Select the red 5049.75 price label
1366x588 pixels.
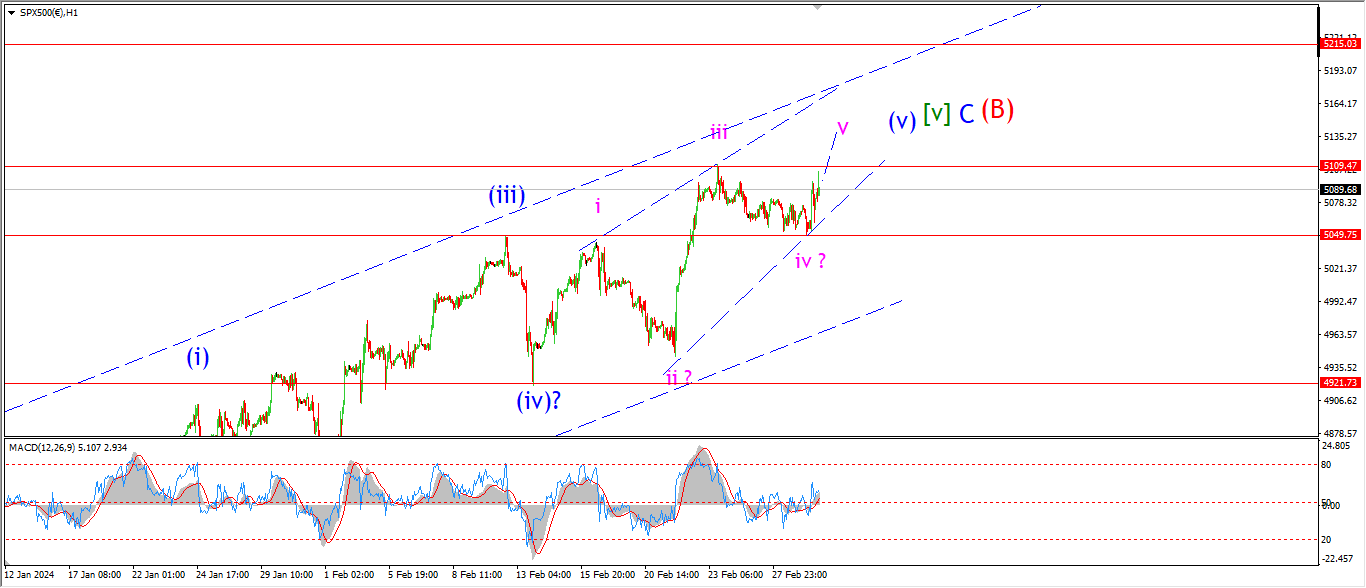(1338, 235)
